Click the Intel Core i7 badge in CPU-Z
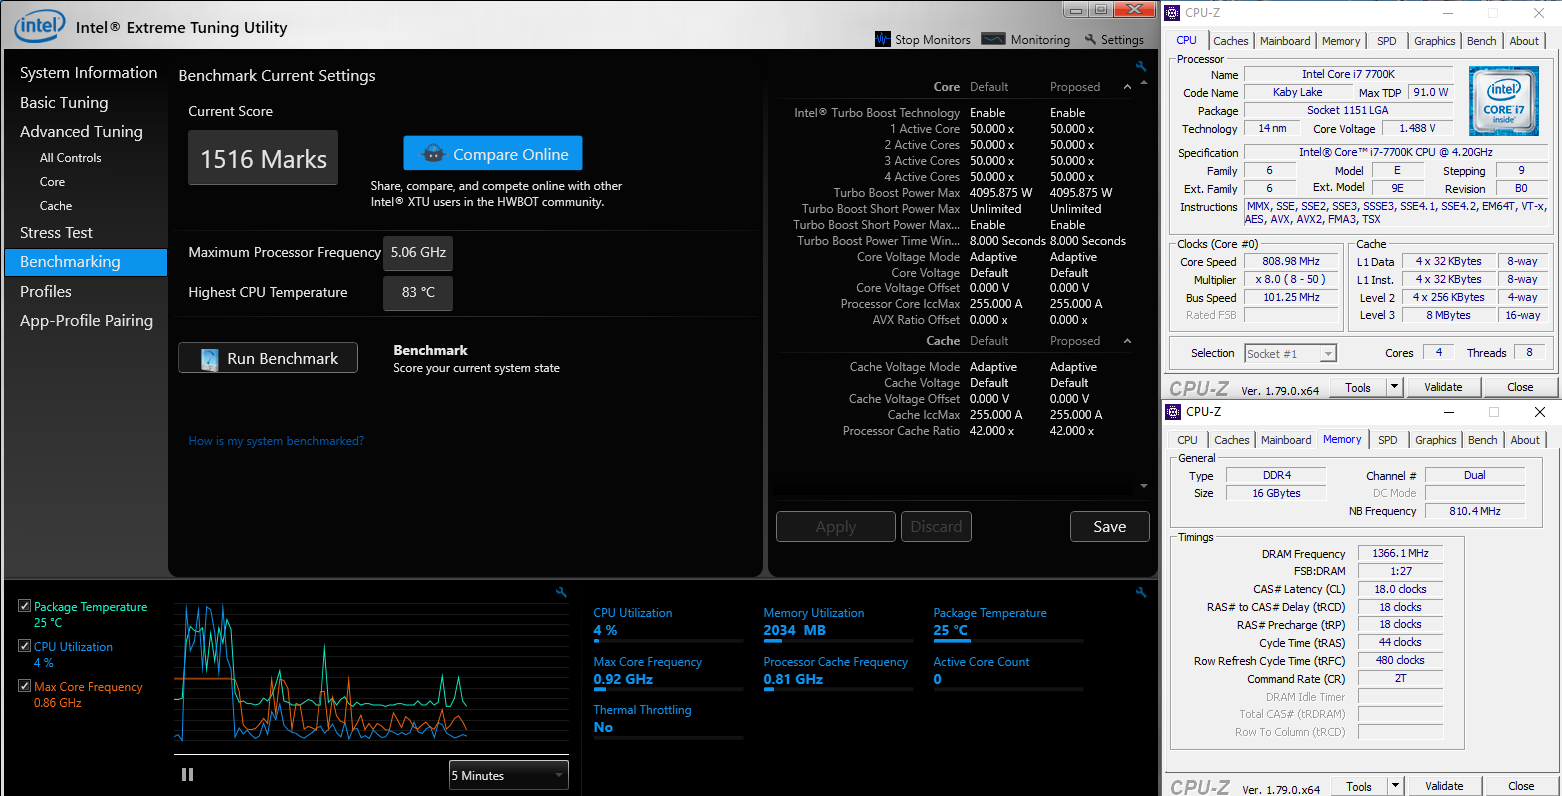 click(1504, 101)
